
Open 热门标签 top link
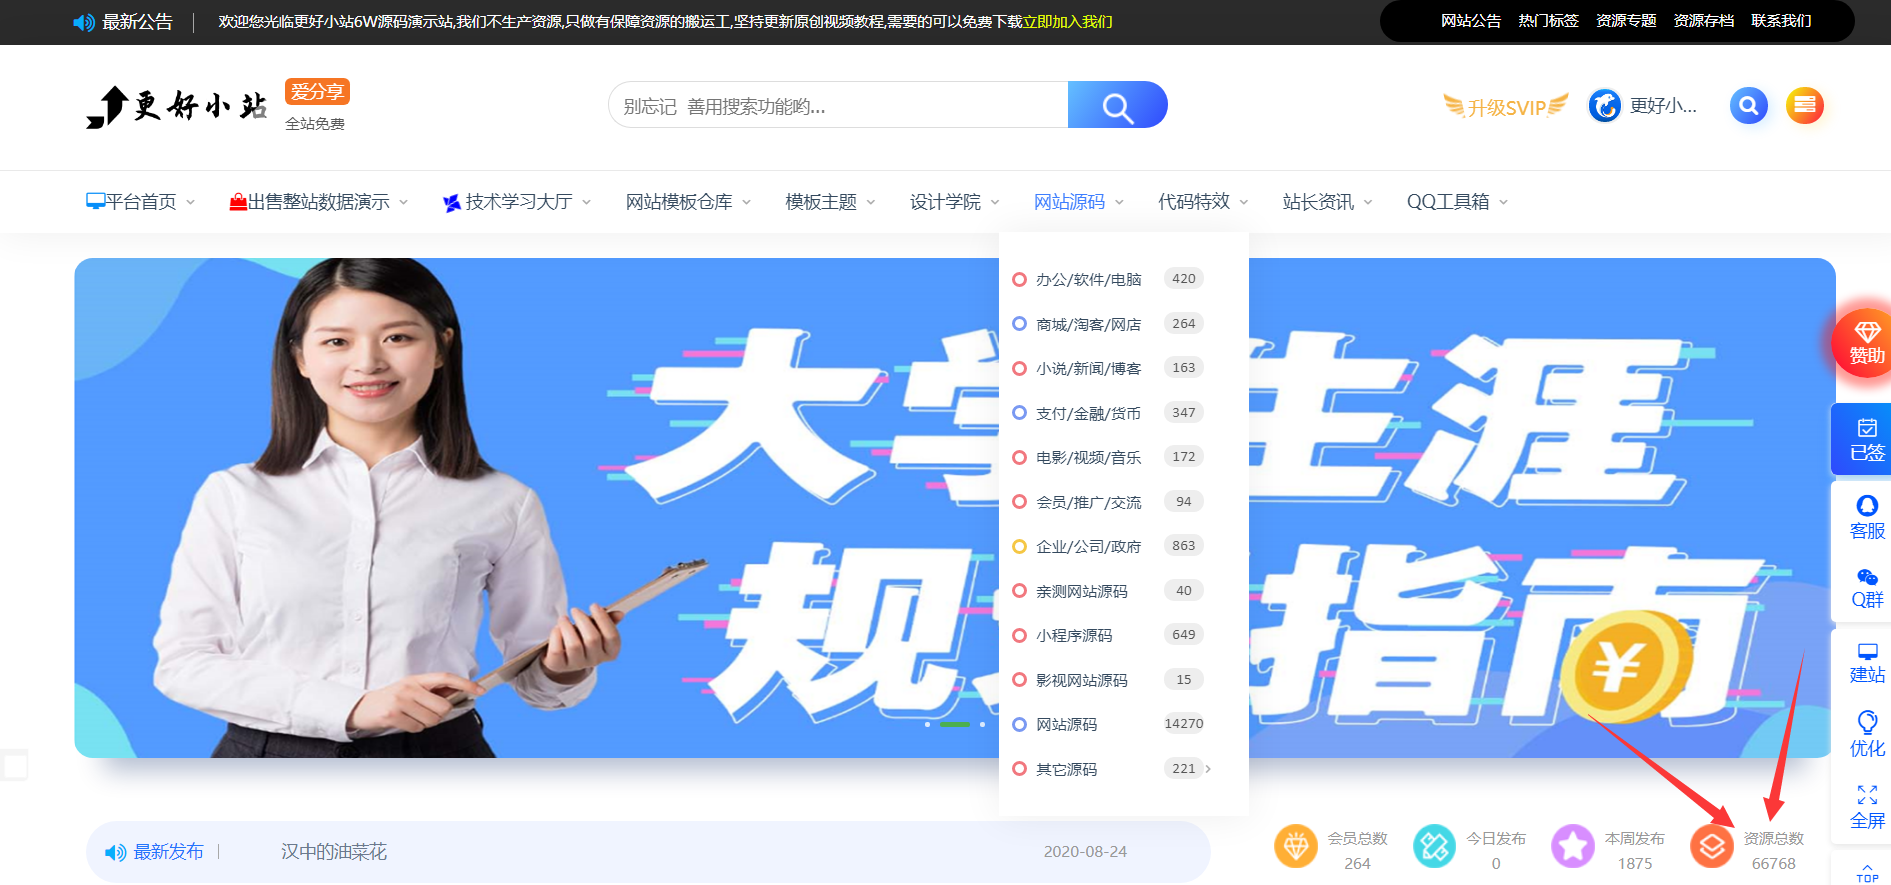point(1548,21)
